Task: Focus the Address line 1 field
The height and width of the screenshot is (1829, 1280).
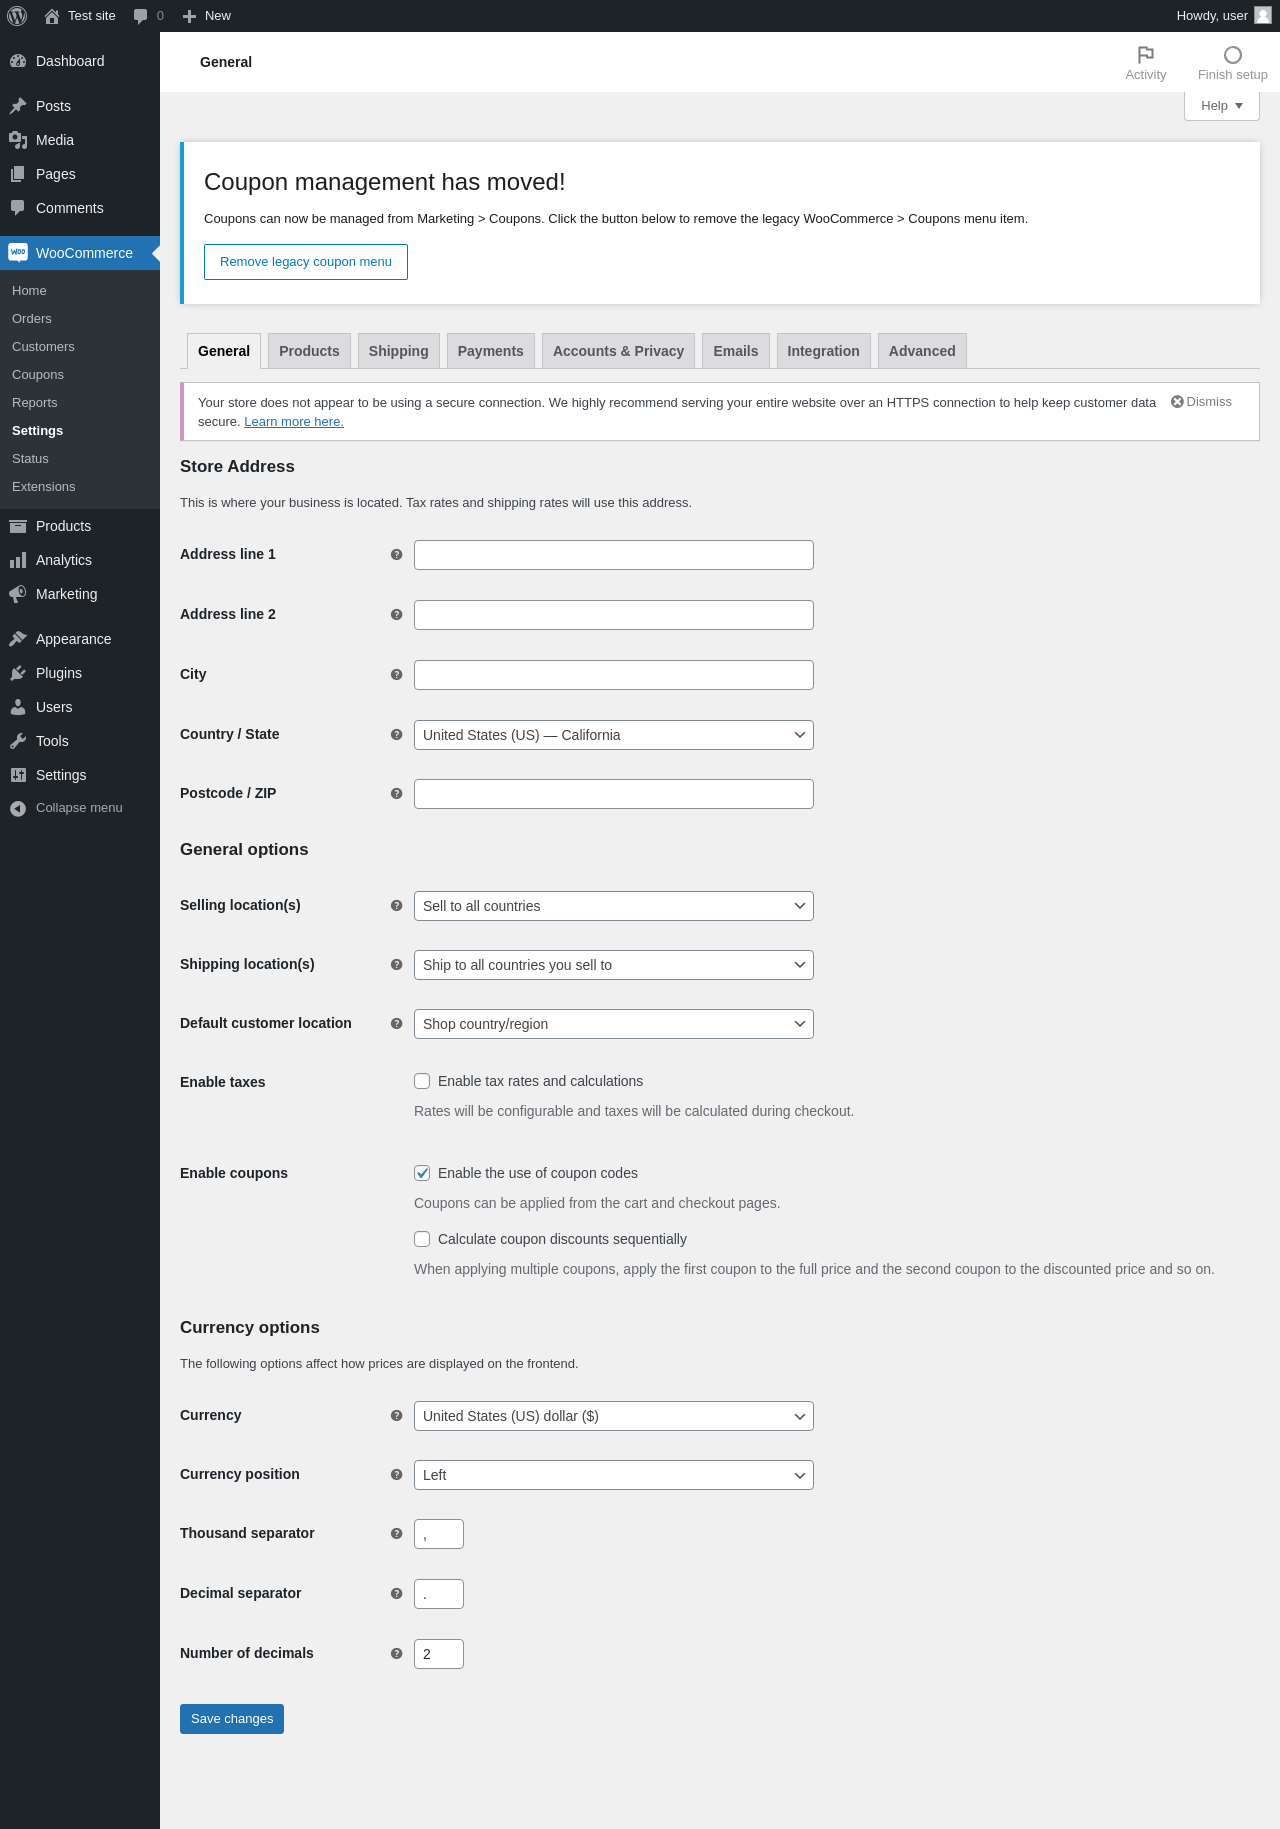Action: pos(614,555)
